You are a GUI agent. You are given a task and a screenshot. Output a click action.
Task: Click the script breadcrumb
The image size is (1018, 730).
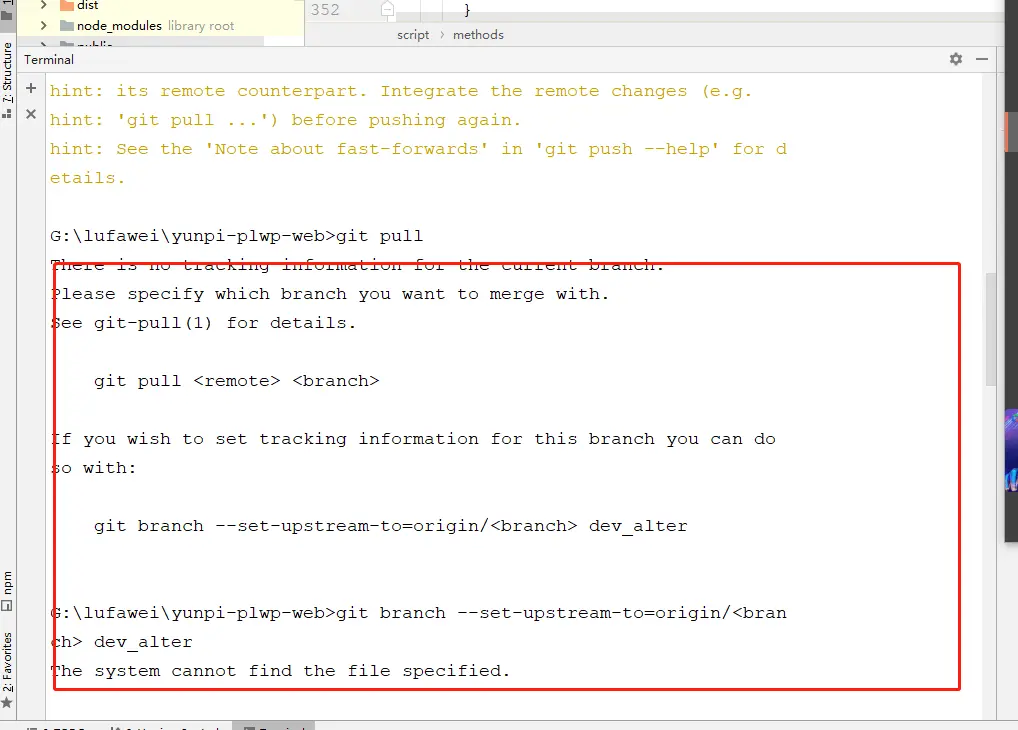413,35
